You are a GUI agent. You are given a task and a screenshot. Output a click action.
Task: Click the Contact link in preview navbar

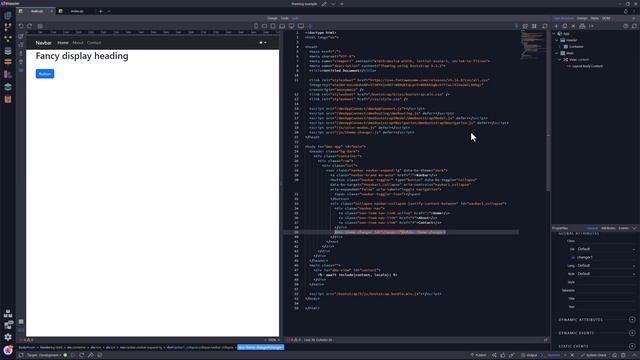(x=94, y=42)
